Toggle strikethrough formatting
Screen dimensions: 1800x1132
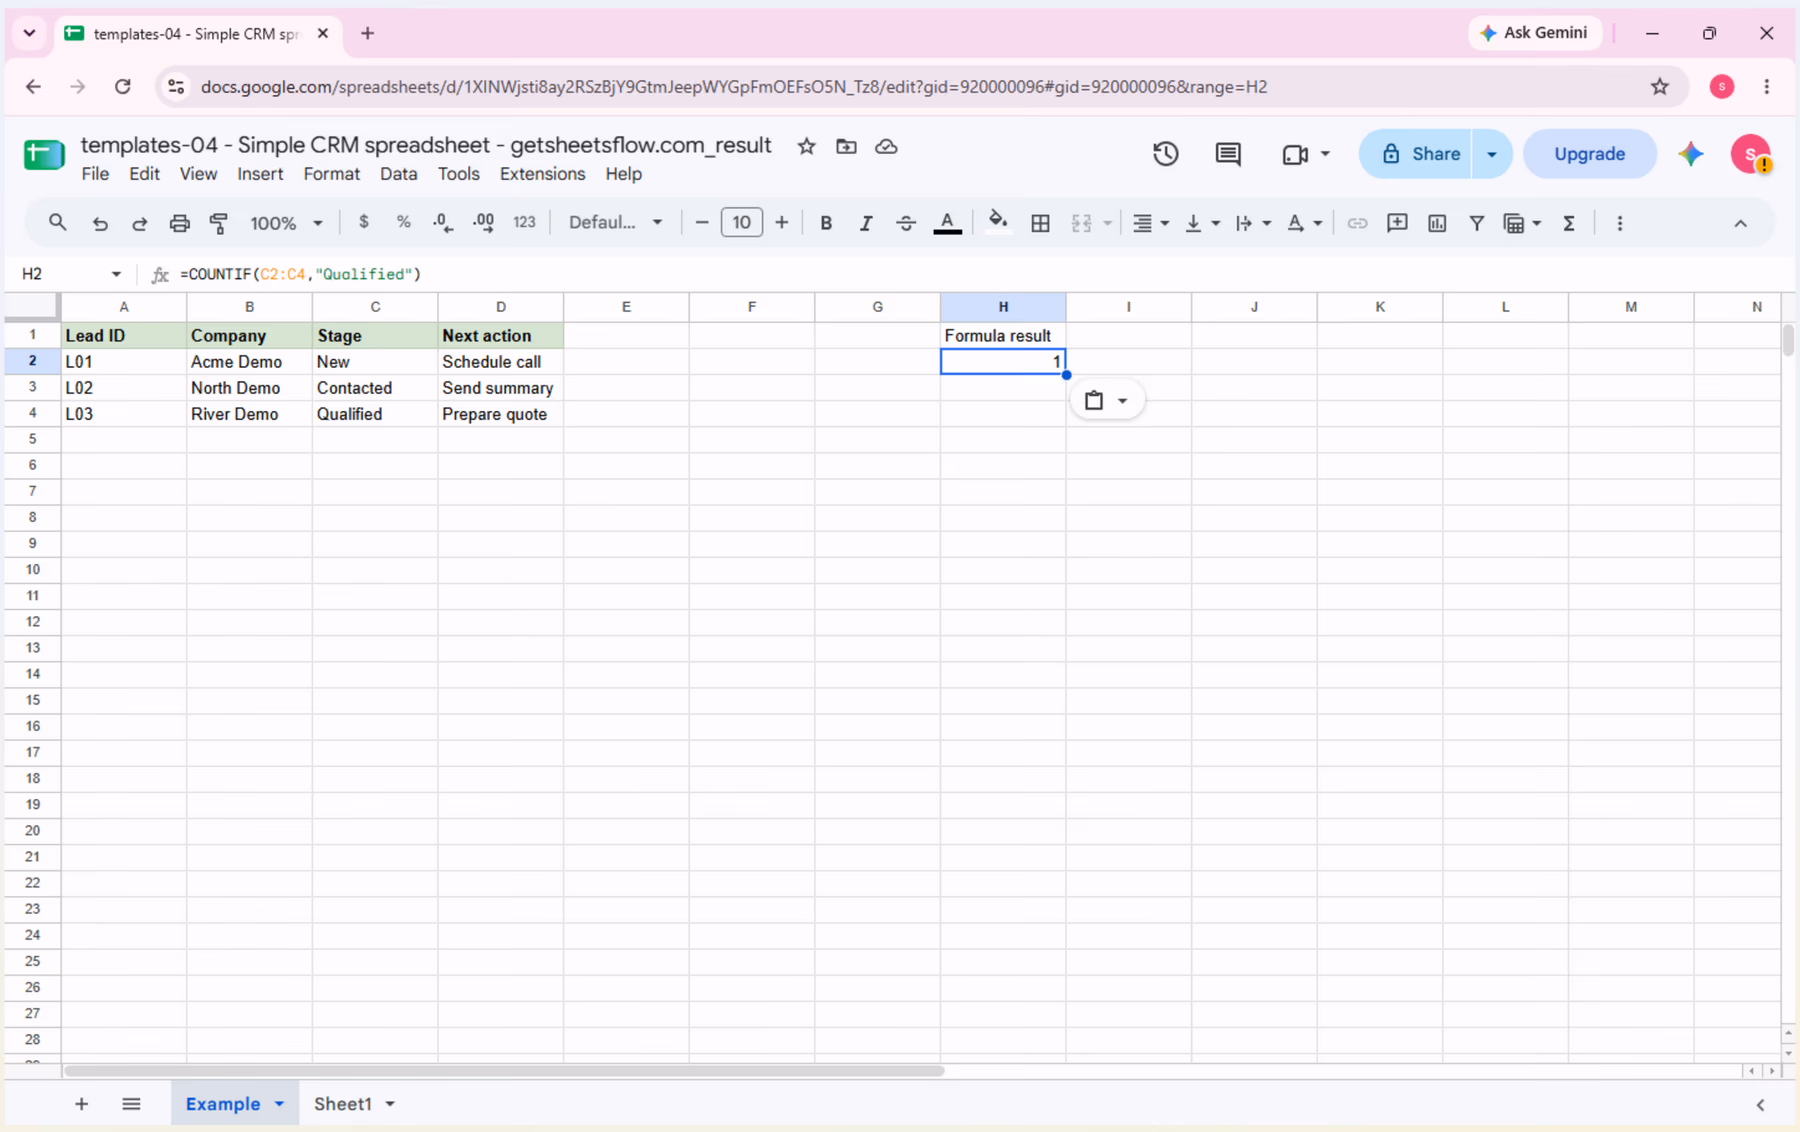[906, 223]
